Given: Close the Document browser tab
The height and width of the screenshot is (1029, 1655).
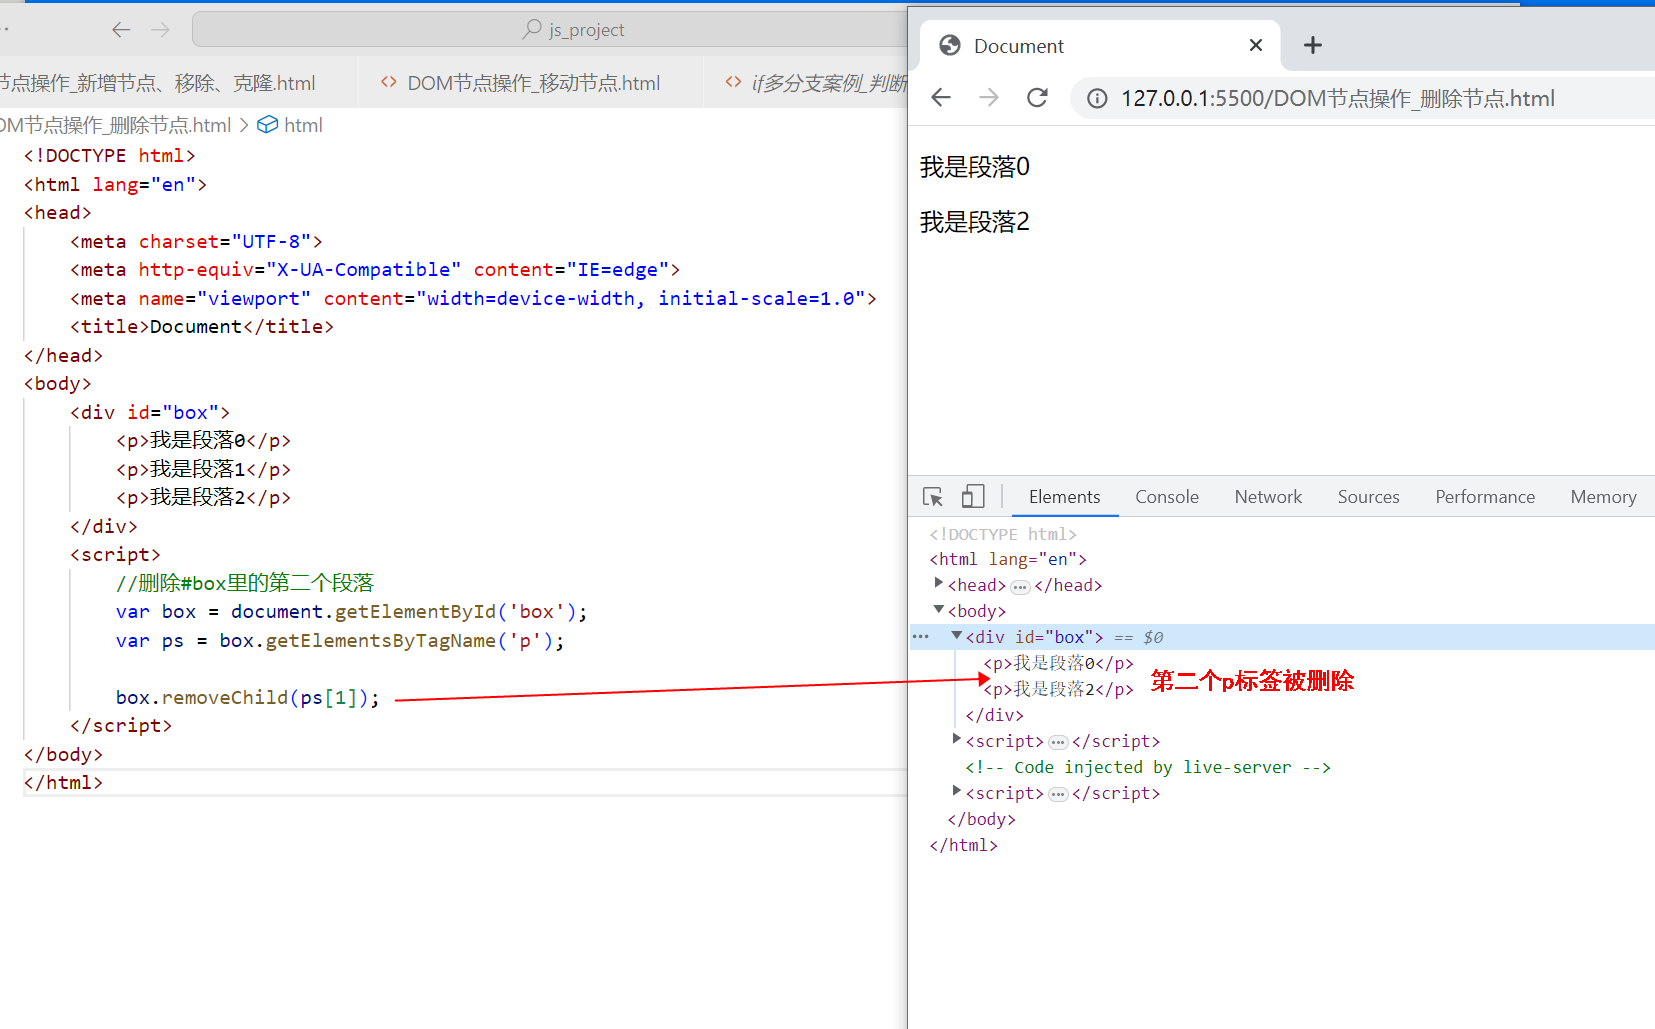Looking at the screenshot, I should point(1256,45).
